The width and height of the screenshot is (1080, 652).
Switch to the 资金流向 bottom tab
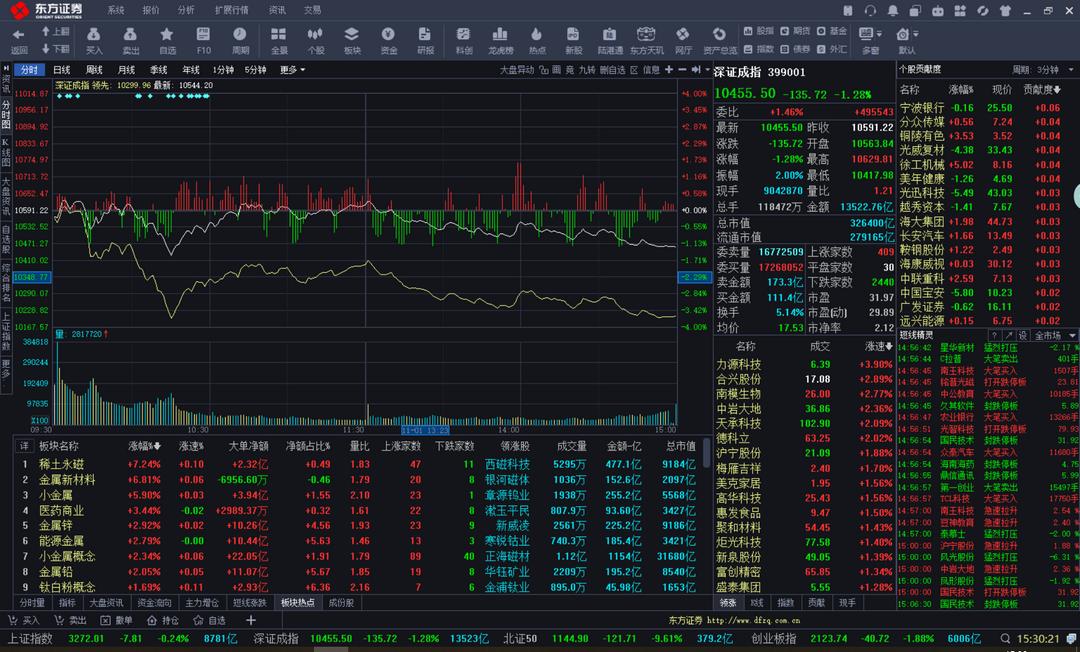154,602
